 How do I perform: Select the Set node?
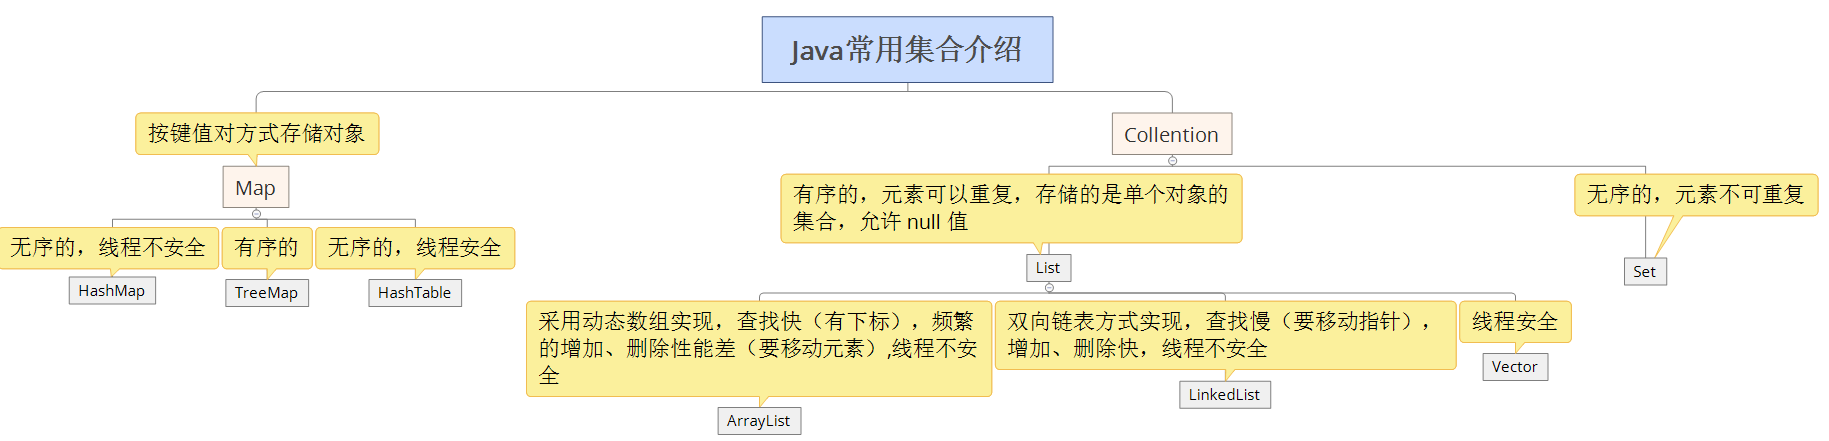tap(1645, 272)
